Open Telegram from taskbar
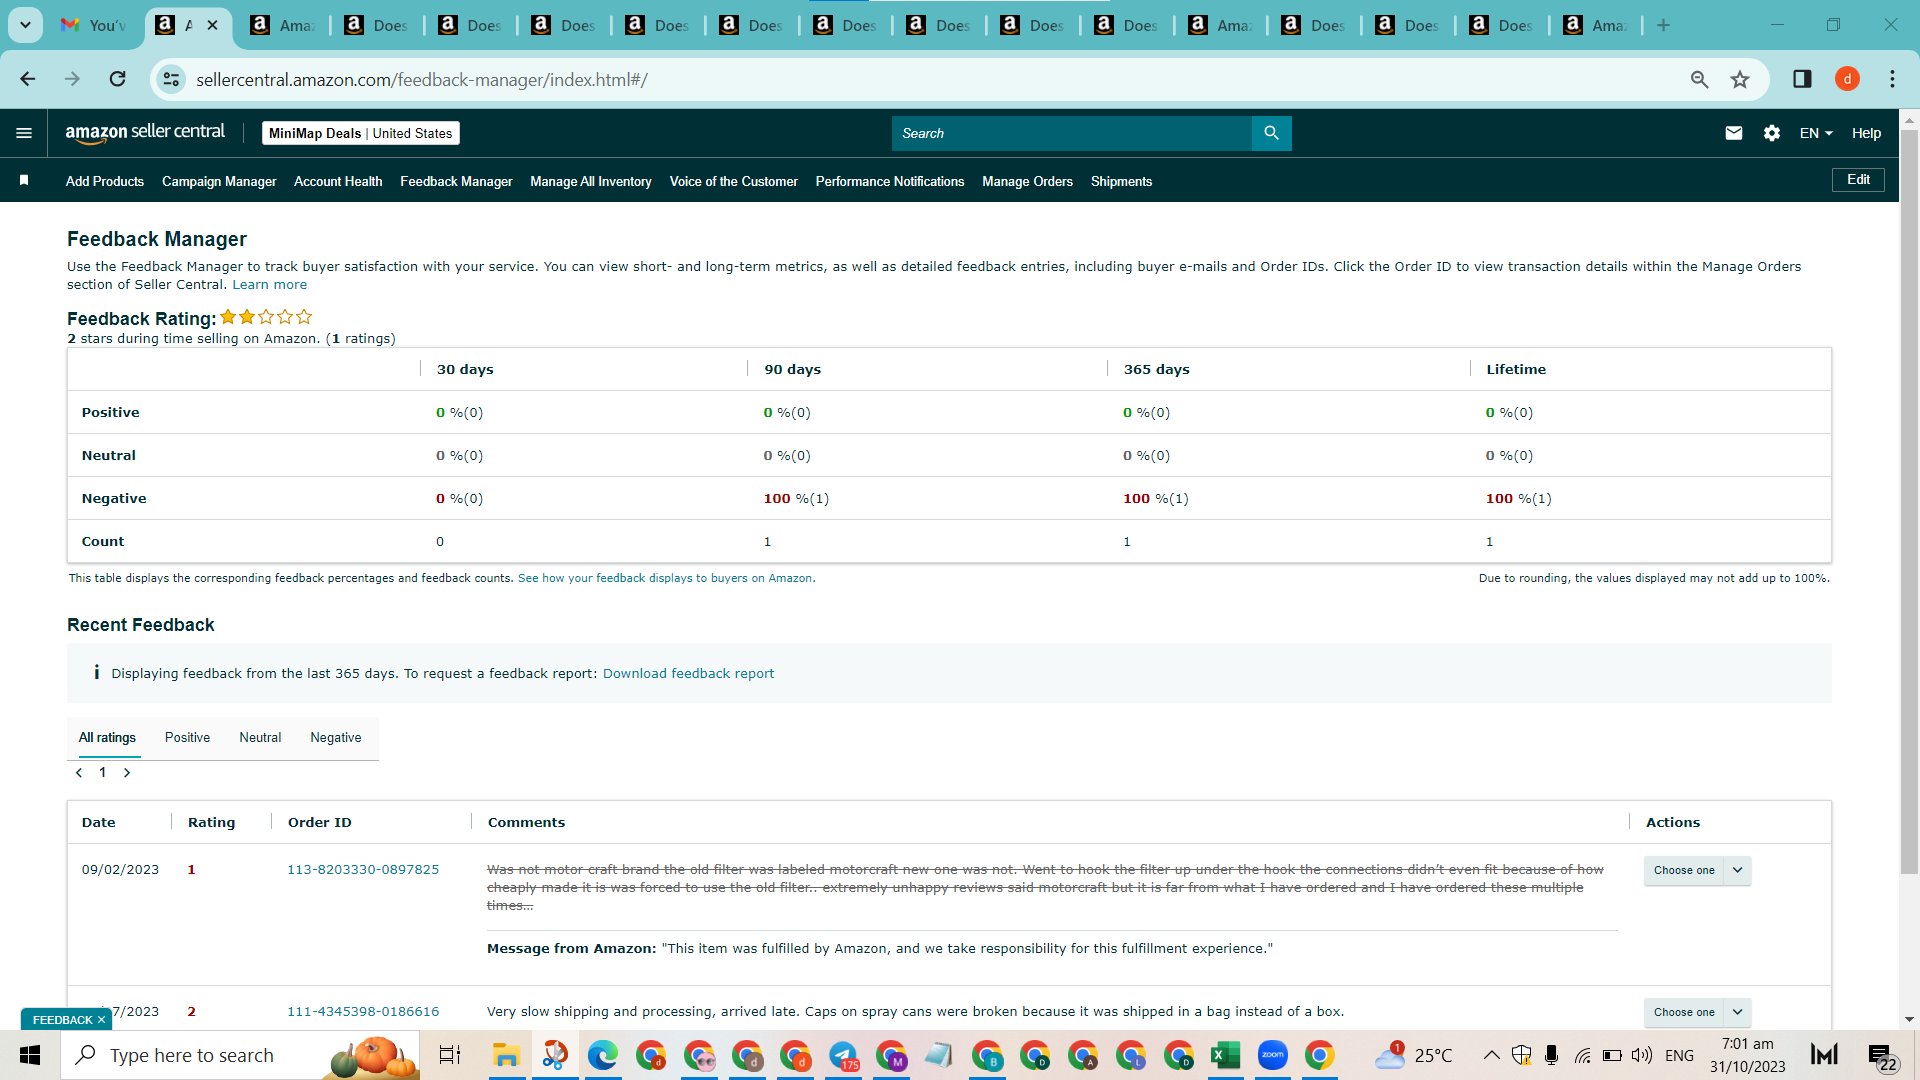This screenshot has height=1080, width=1920. pyautogui.click(x=843, y=1055)
